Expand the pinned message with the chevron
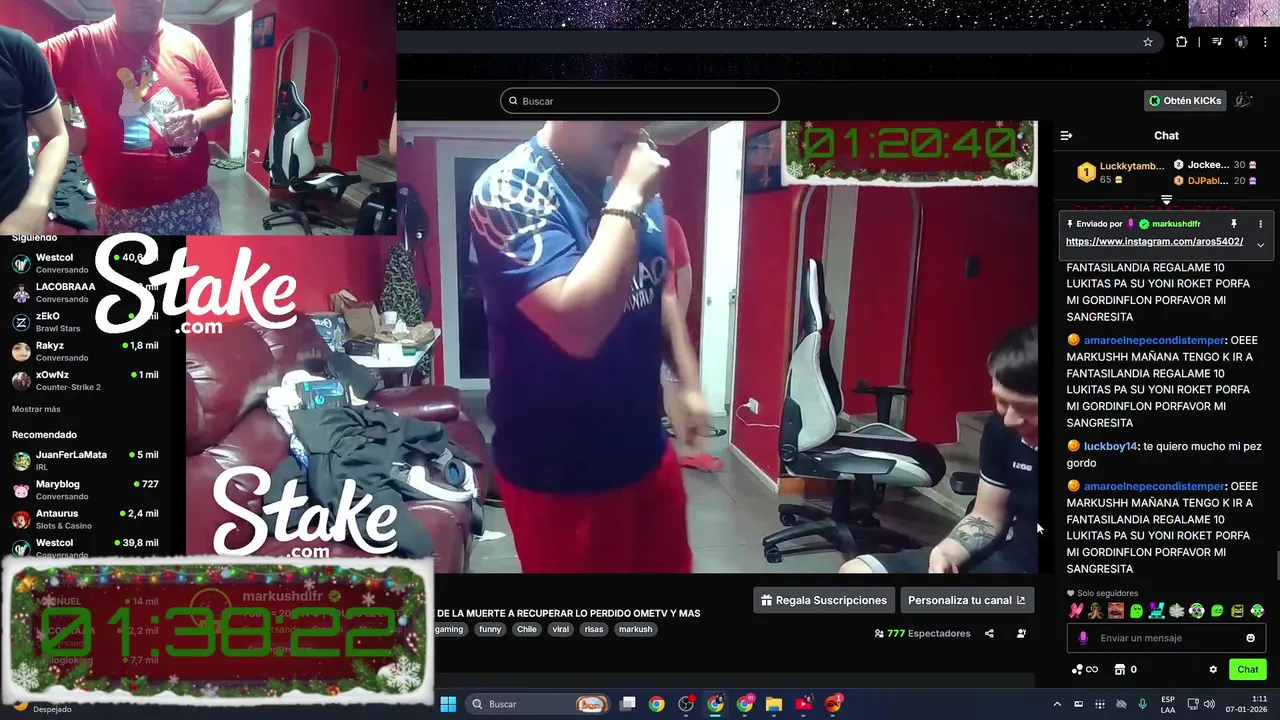Viewport: 1280px width, 720px height. 1260,244
